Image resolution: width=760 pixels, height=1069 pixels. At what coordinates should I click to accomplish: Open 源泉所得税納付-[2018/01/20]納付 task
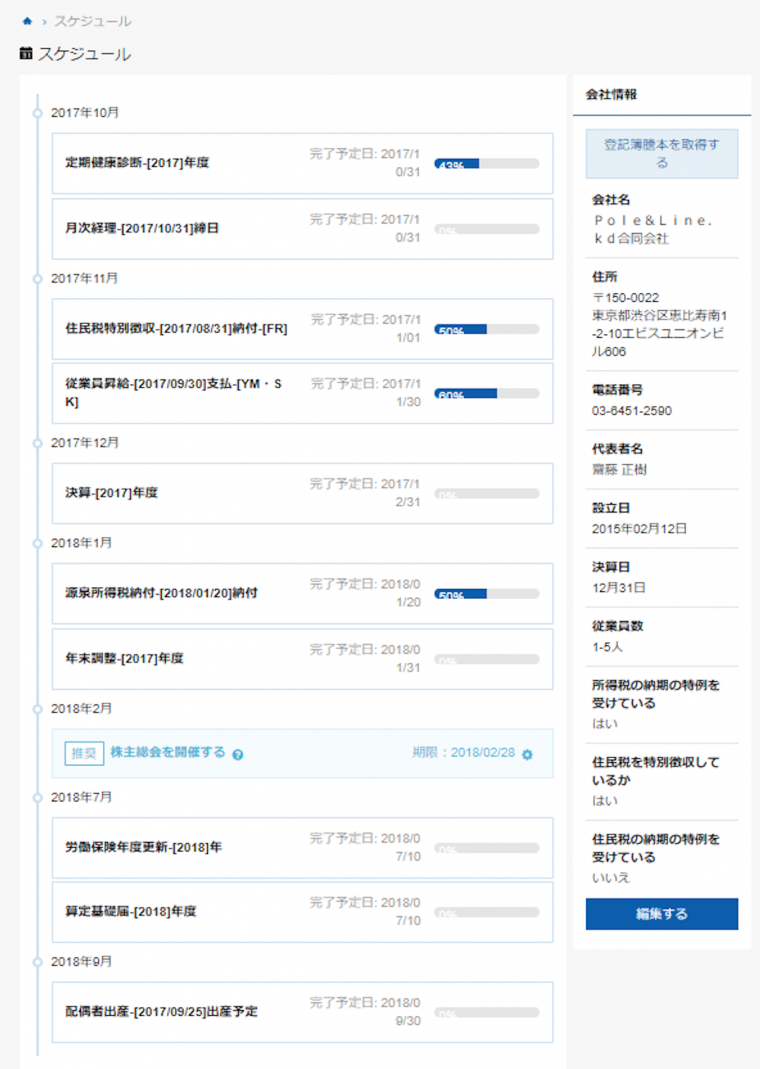pos(161,592)
